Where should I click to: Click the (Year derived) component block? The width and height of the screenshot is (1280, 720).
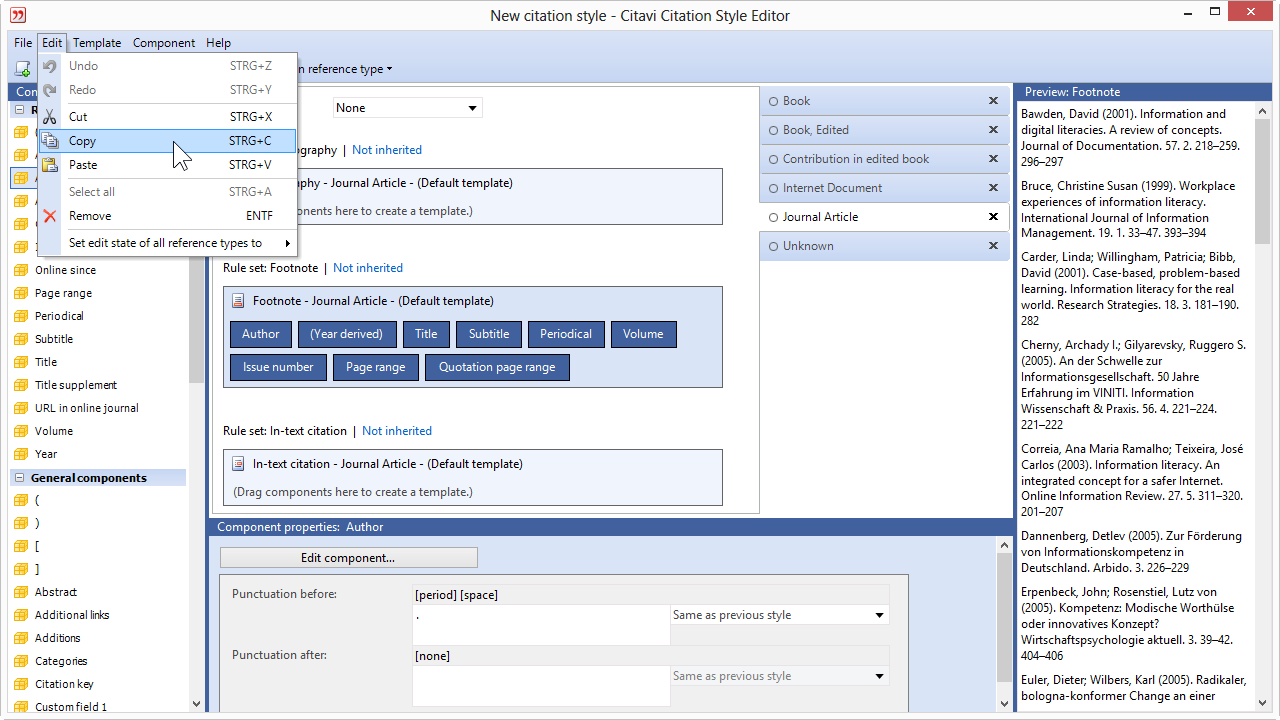point(347,334)
